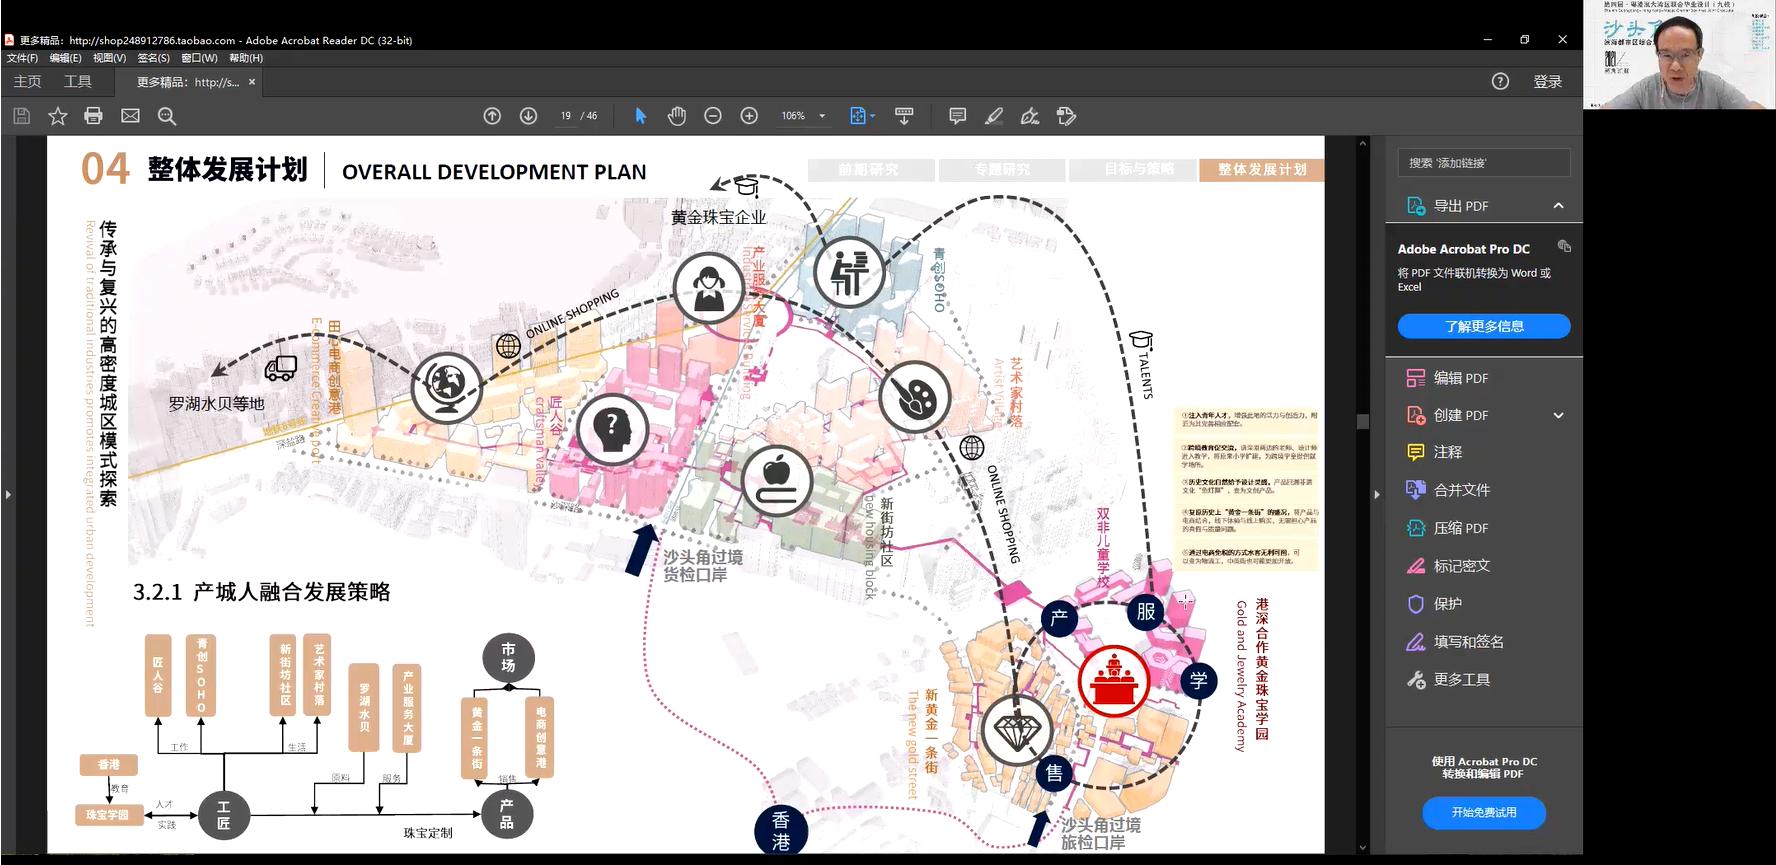Collapse the right tools pane arrow

(1377, 494)
